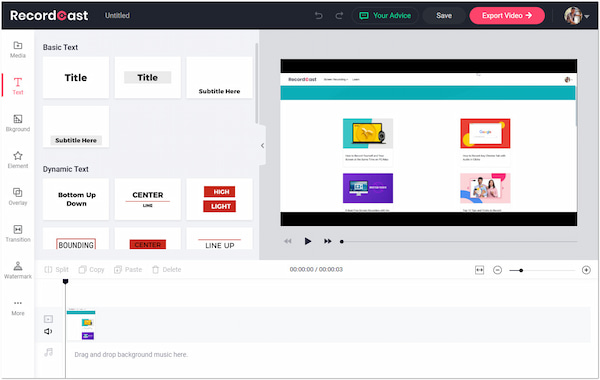The image size is (600, 380).
Task: Undo the last action
Action: (x=318, y=16)
